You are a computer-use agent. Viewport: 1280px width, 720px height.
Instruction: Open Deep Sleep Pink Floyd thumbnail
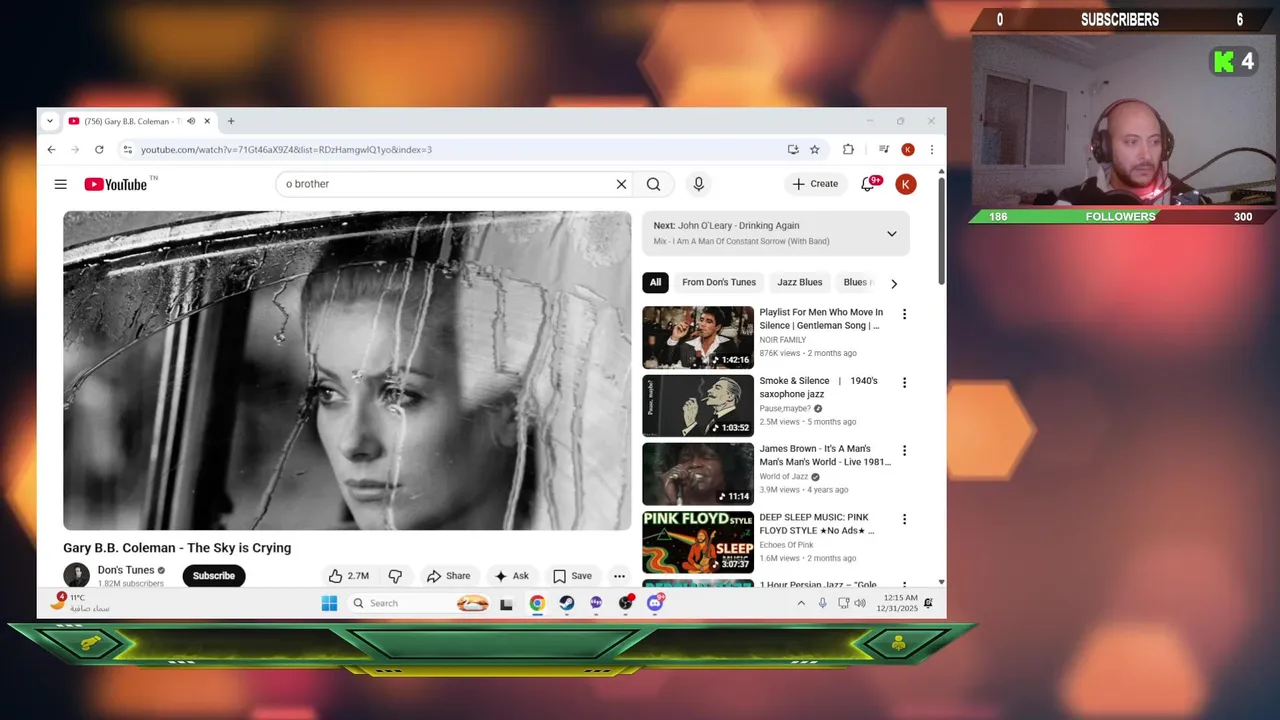point(698,542)
